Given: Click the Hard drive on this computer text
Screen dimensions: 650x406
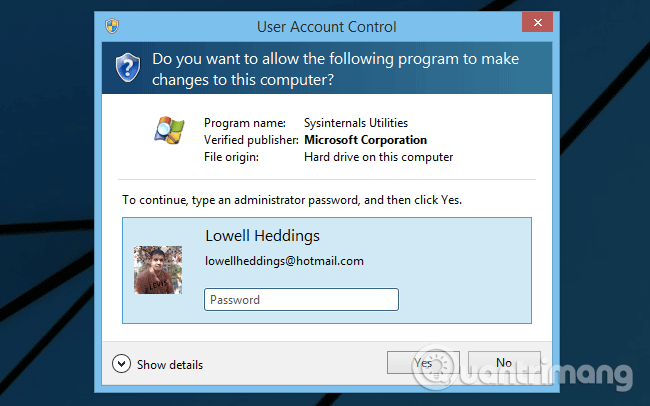Looking at the screenshot, I should pos(378,157).
